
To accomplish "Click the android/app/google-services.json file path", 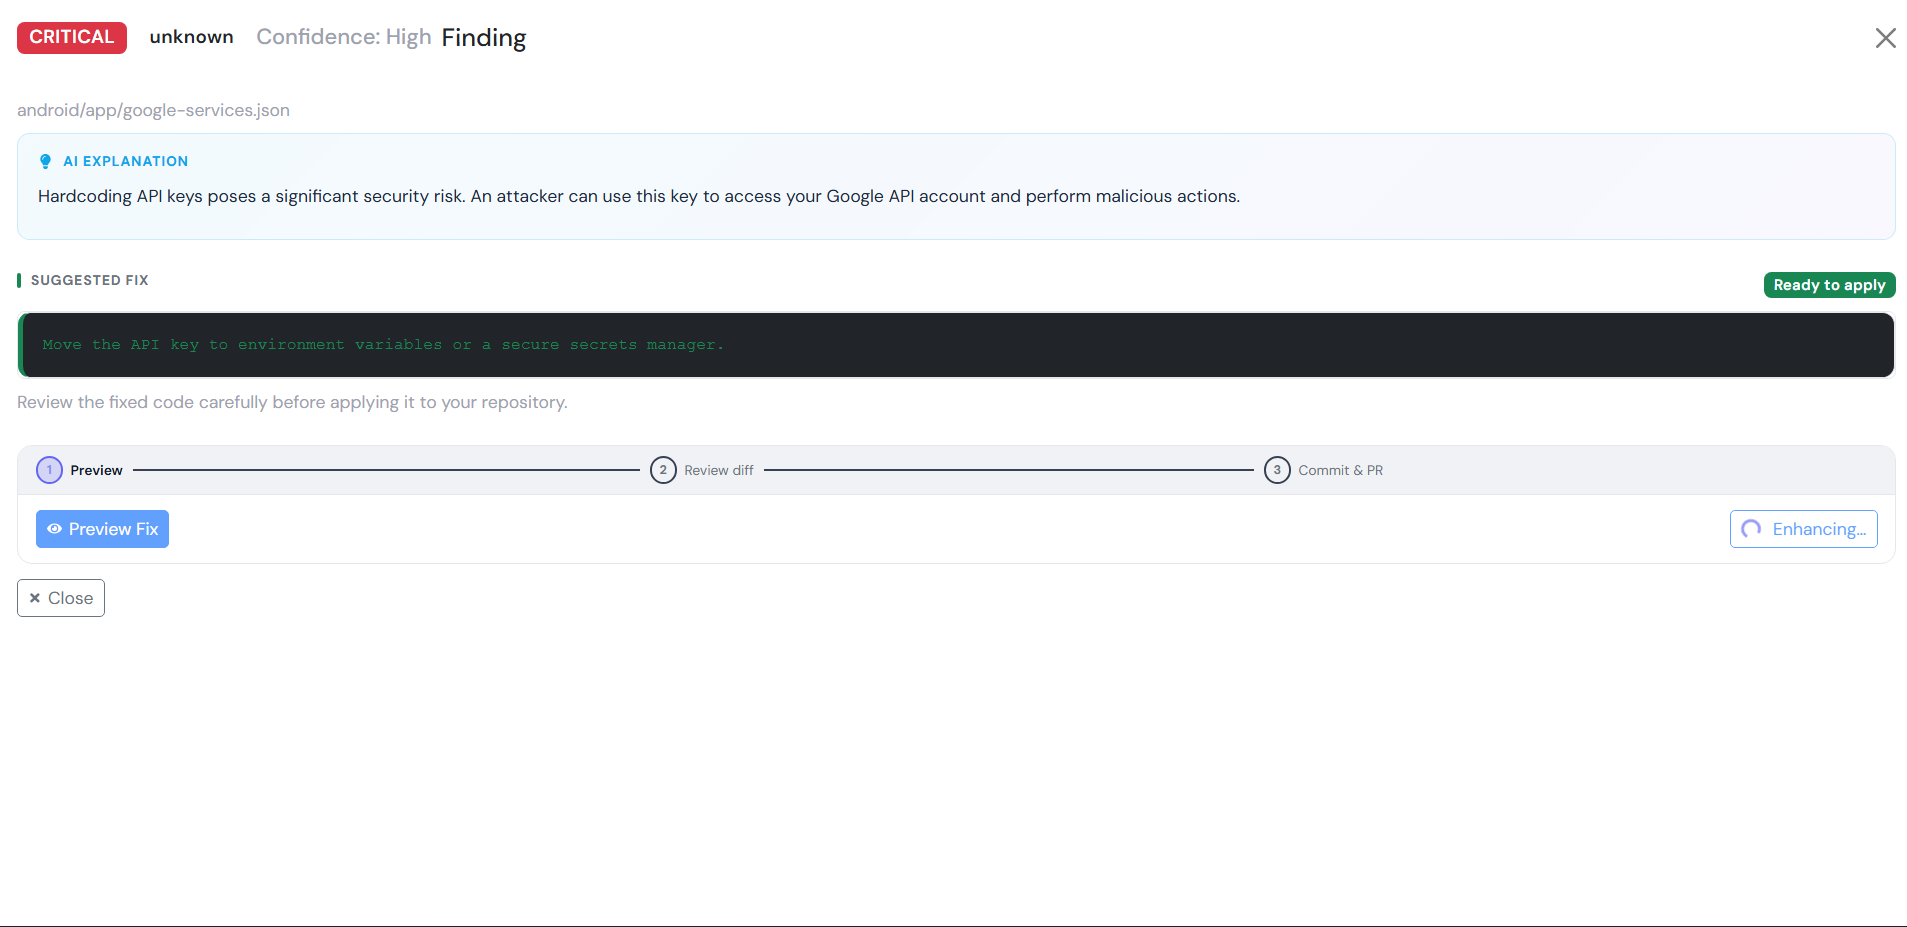I will coord(153,110).
